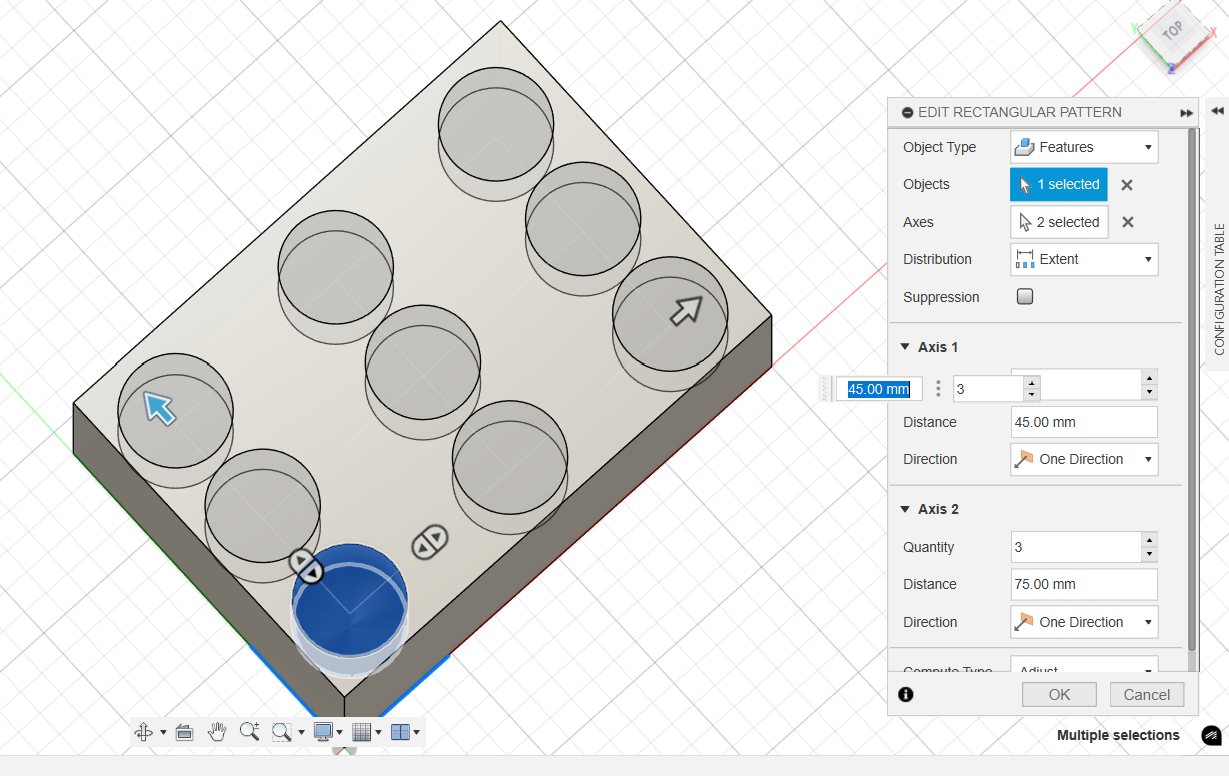
Task: Click the Axis 2 Distance field
Action: (1084, 584)
